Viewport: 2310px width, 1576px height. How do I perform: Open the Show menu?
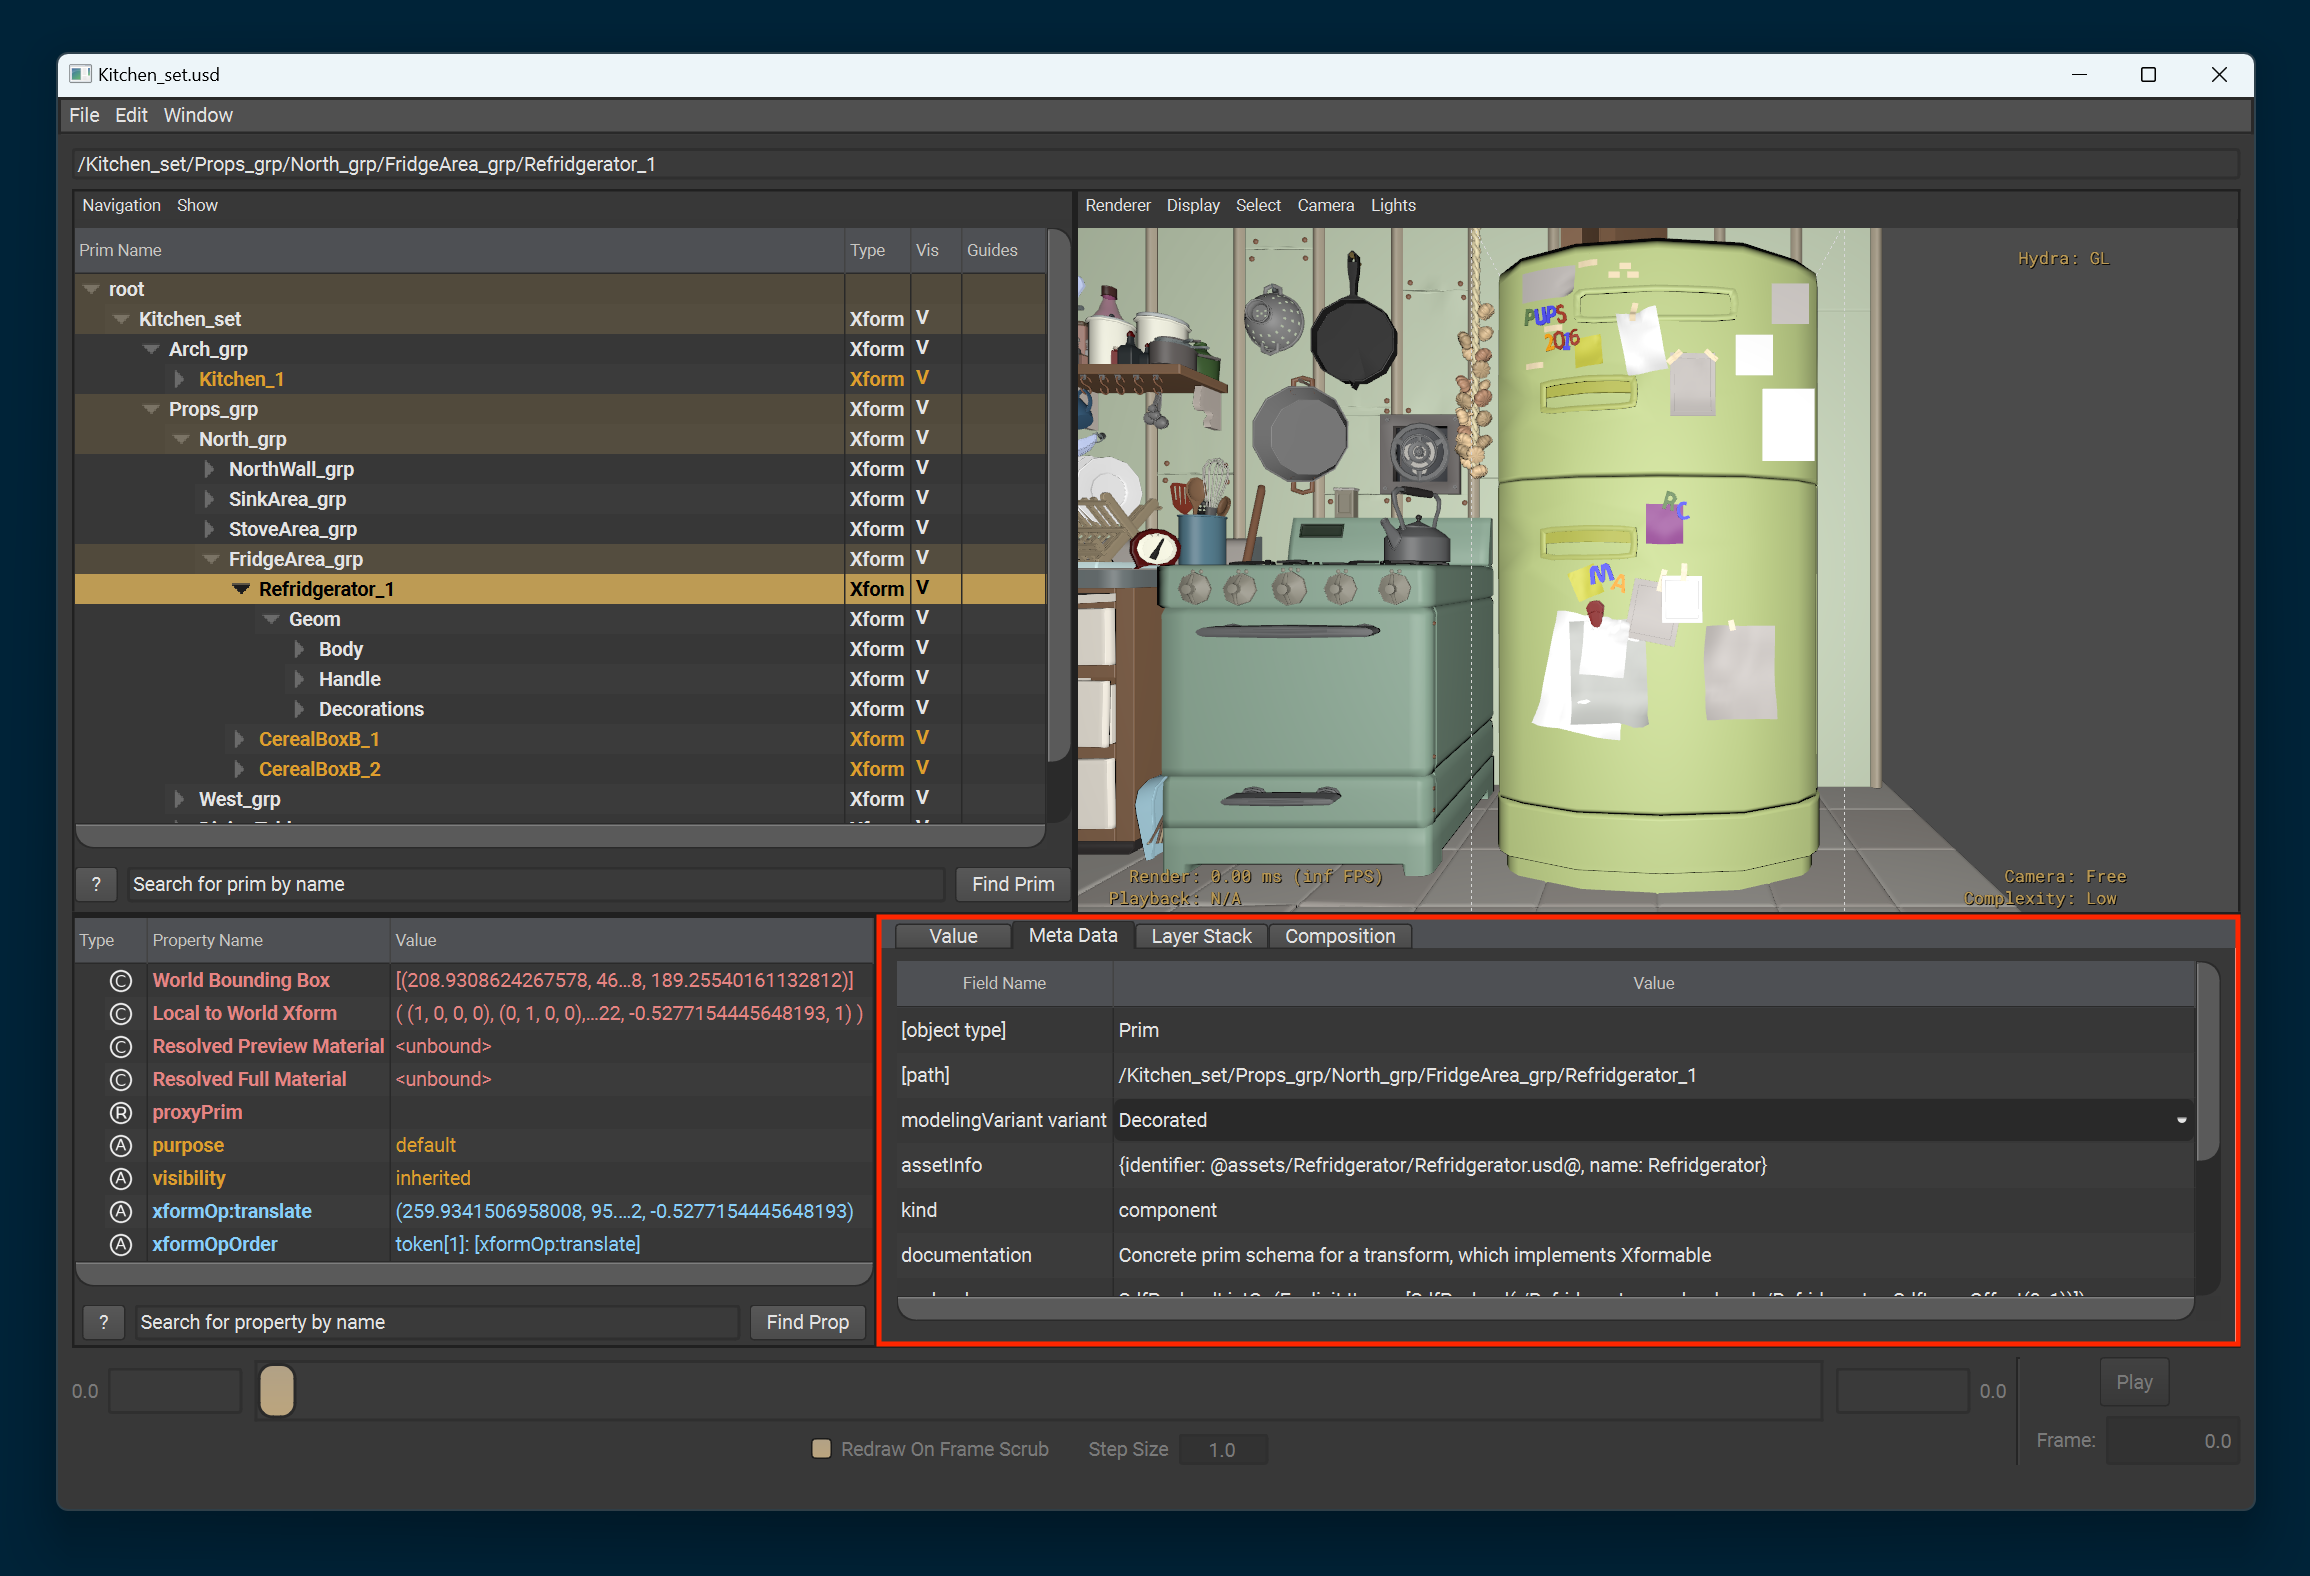[197, 205]
